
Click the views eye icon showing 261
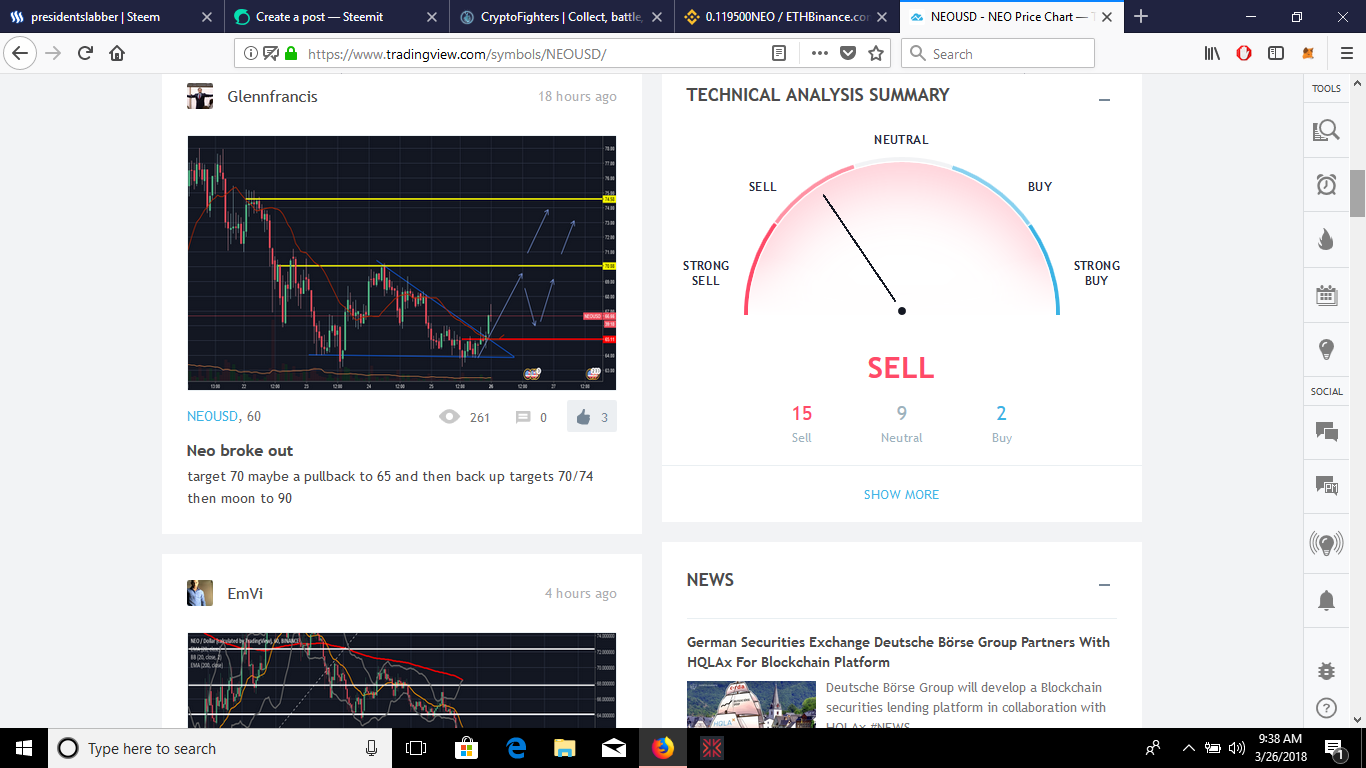pyautogui.click(x=449, y=417)
